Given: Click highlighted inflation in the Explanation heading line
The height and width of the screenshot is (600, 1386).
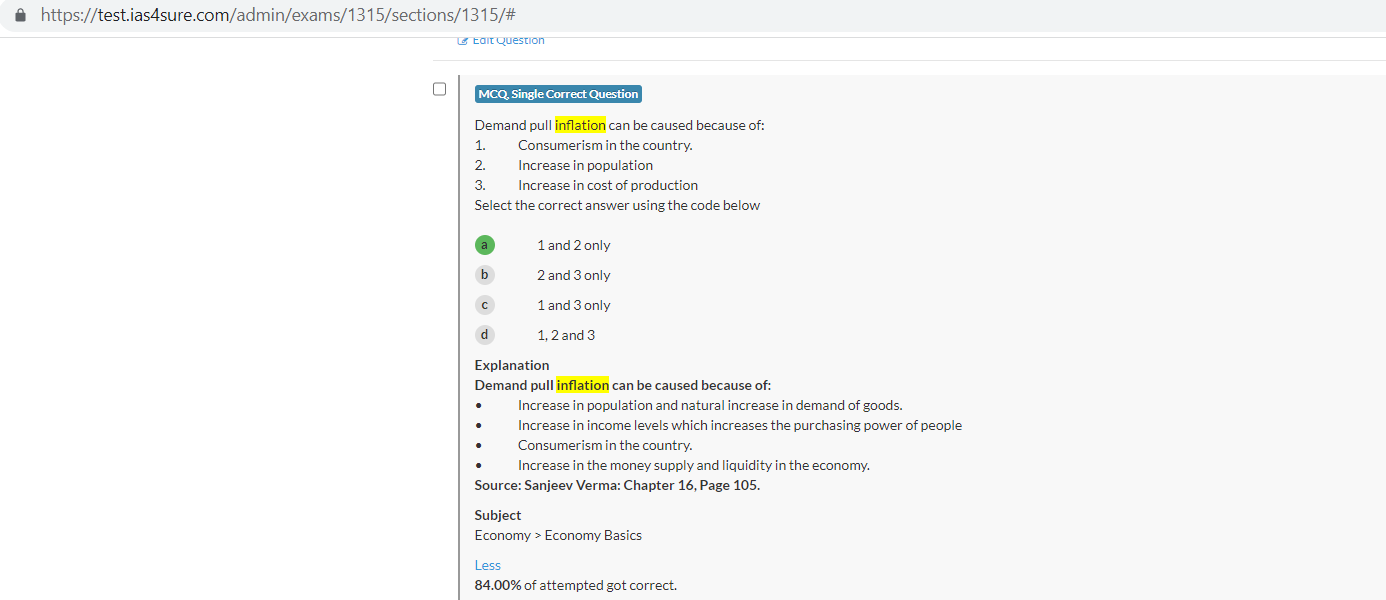Looking at the screenshot, I should click(582, 385).
